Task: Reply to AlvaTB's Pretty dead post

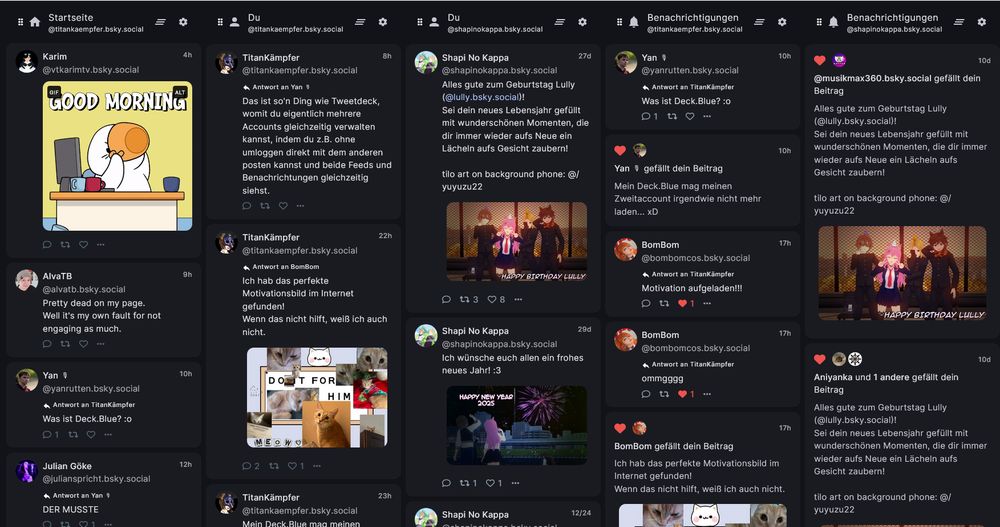Action: (x=47, y=344)
